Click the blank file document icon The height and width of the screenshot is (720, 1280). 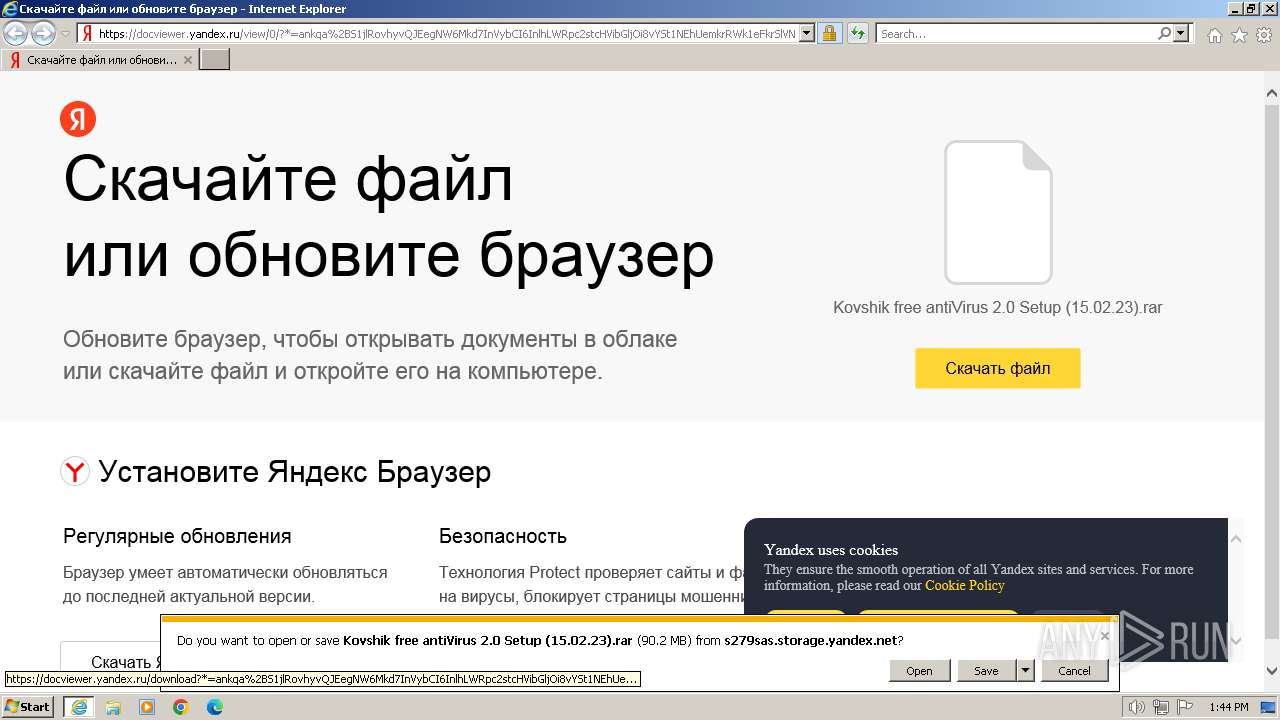(998, 212)
